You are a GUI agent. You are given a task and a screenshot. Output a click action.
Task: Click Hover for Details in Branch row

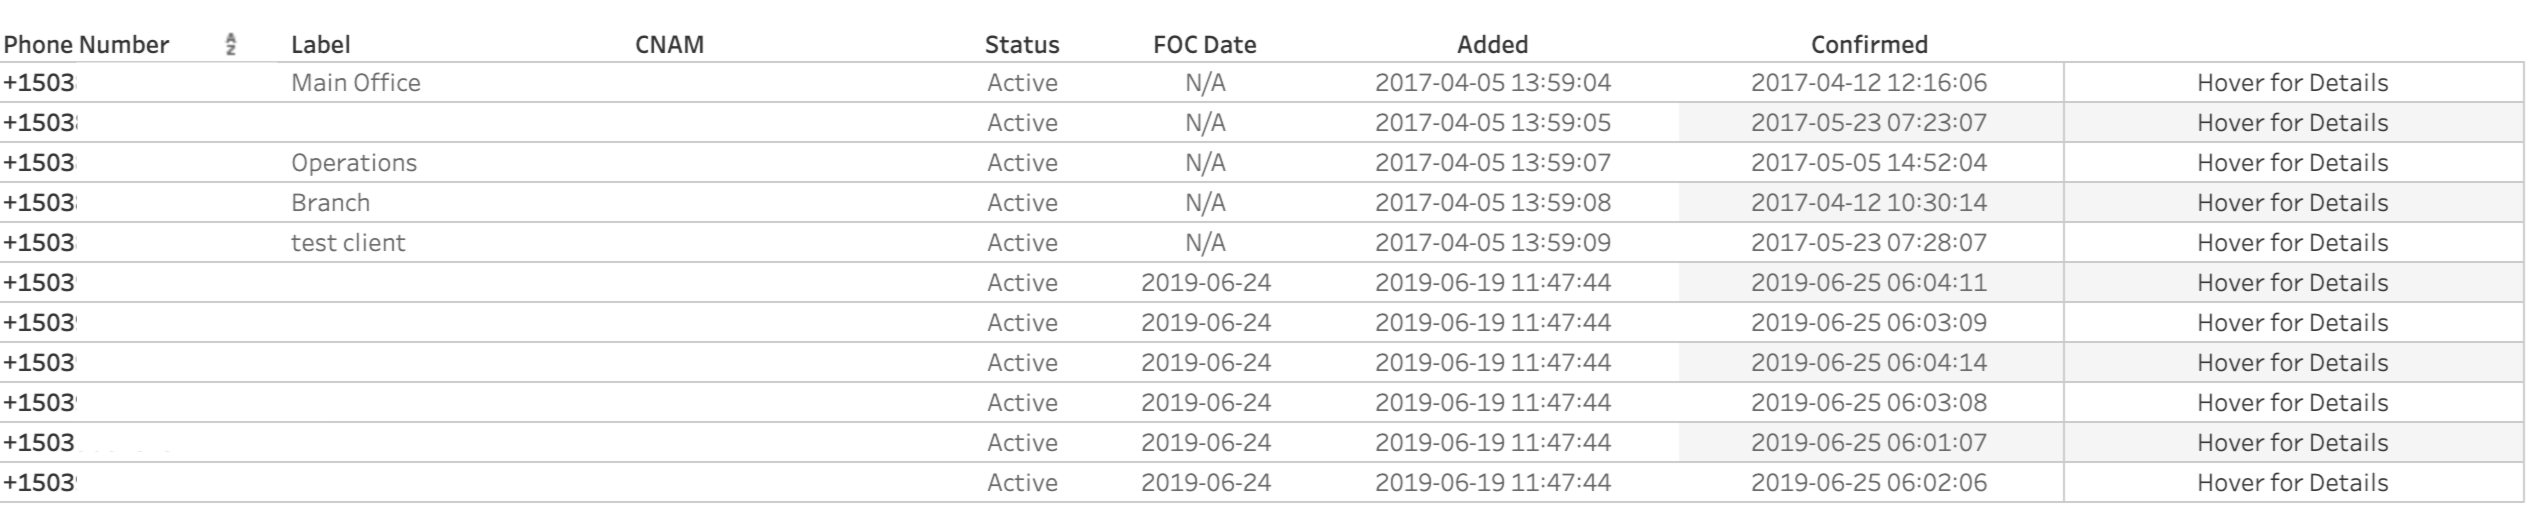pos(2291,203)
